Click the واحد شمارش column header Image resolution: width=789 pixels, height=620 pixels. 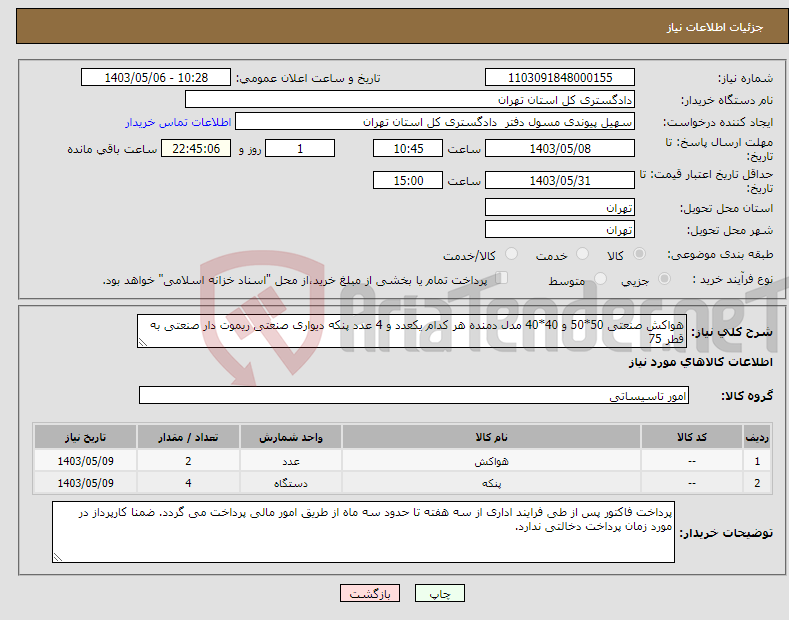pos(291,437)
